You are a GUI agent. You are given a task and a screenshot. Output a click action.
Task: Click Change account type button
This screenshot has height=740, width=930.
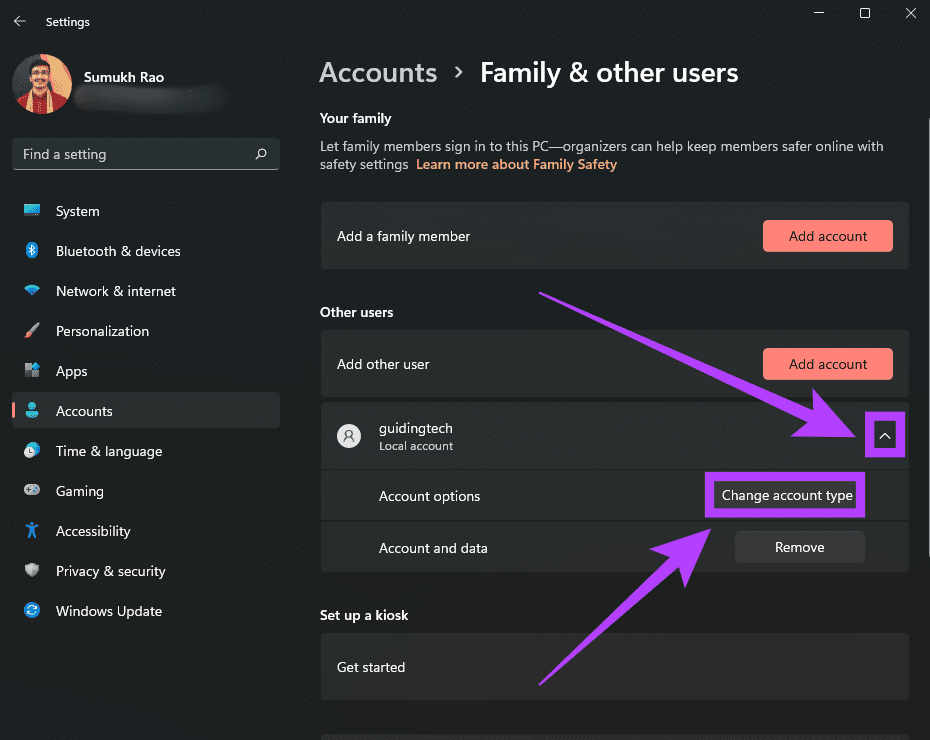coord(787,496)
